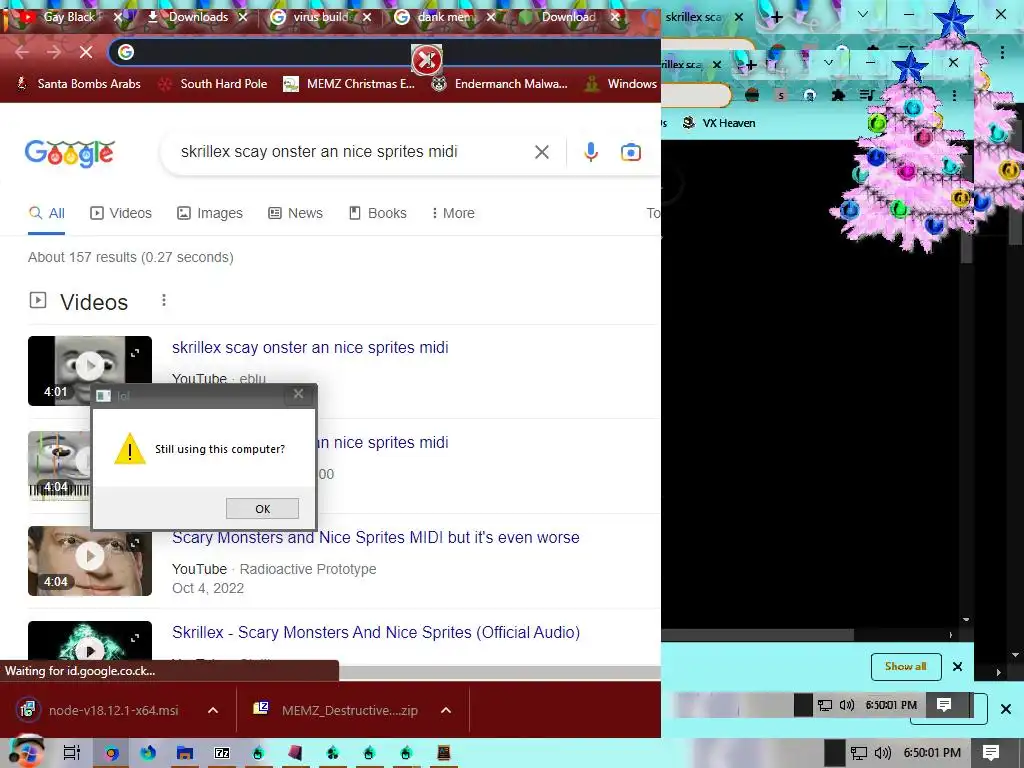
Task: Close the lol dialog with X
Action: (x=298, y=394)
